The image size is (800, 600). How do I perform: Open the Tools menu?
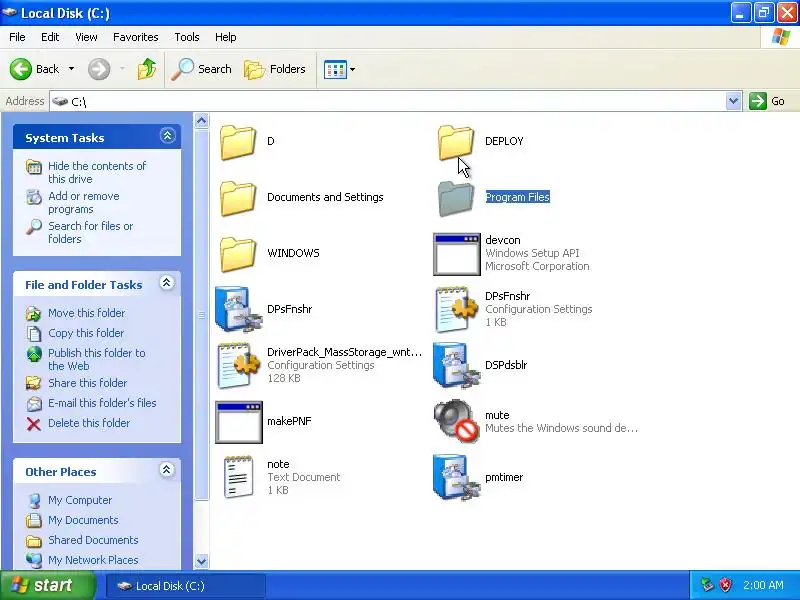pos(187,37)
